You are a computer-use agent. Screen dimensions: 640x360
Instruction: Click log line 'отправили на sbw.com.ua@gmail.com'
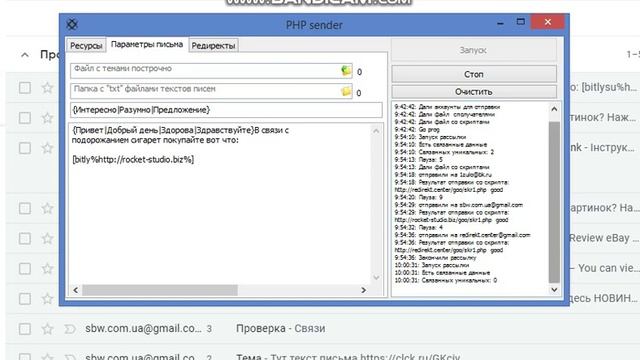(458, 205)
